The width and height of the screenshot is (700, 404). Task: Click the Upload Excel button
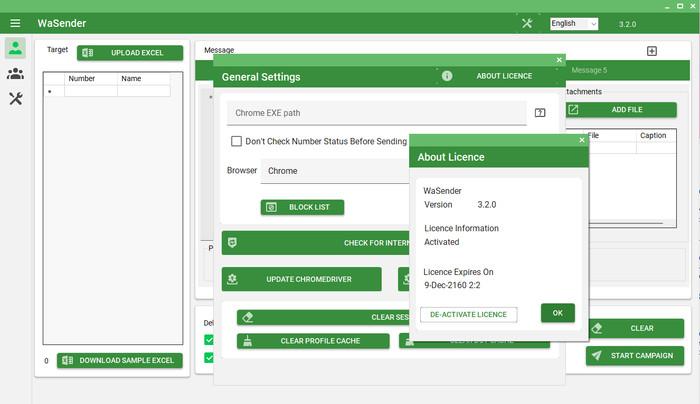(x=130, y=53)
